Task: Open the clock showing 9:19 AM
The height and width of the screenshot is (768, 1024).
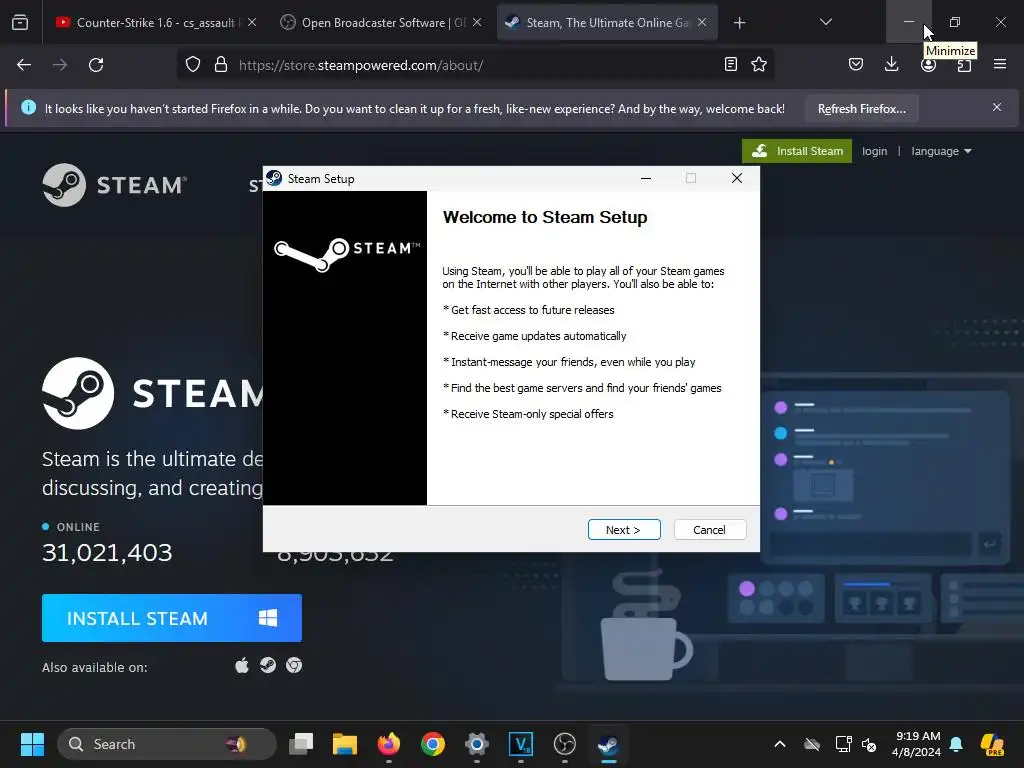Action: click(x=917, y=744)
